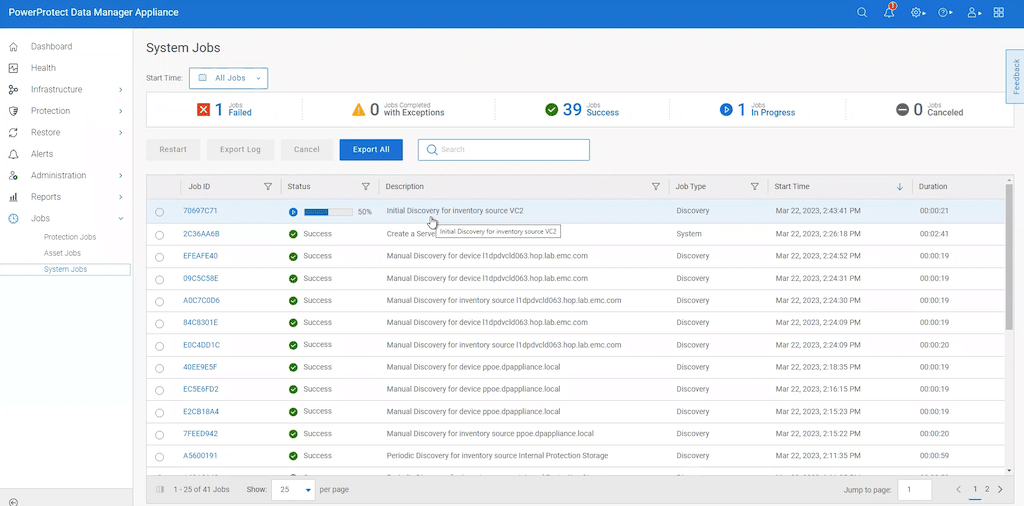The image size is (1024, 506).
Task: Open column chooser icon in table footer
Action: tap(161, 489)
